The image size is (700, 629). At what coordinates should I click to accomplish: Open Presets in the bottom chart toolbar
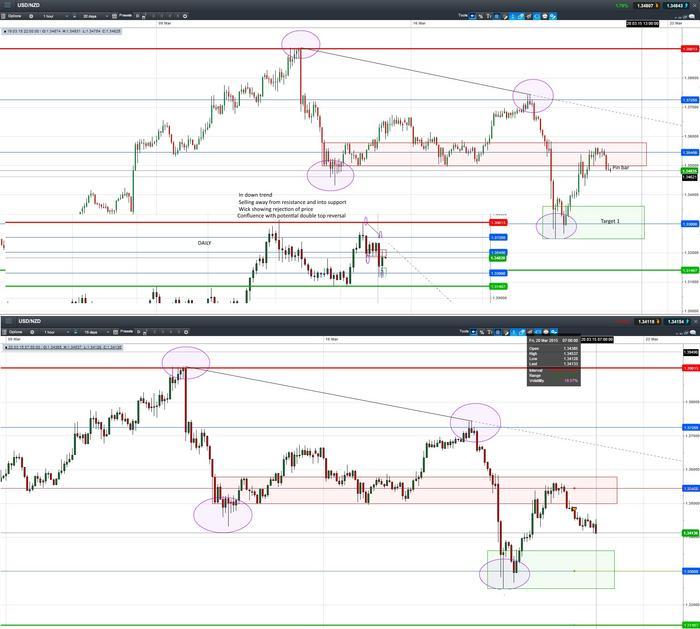coord(127,331)
